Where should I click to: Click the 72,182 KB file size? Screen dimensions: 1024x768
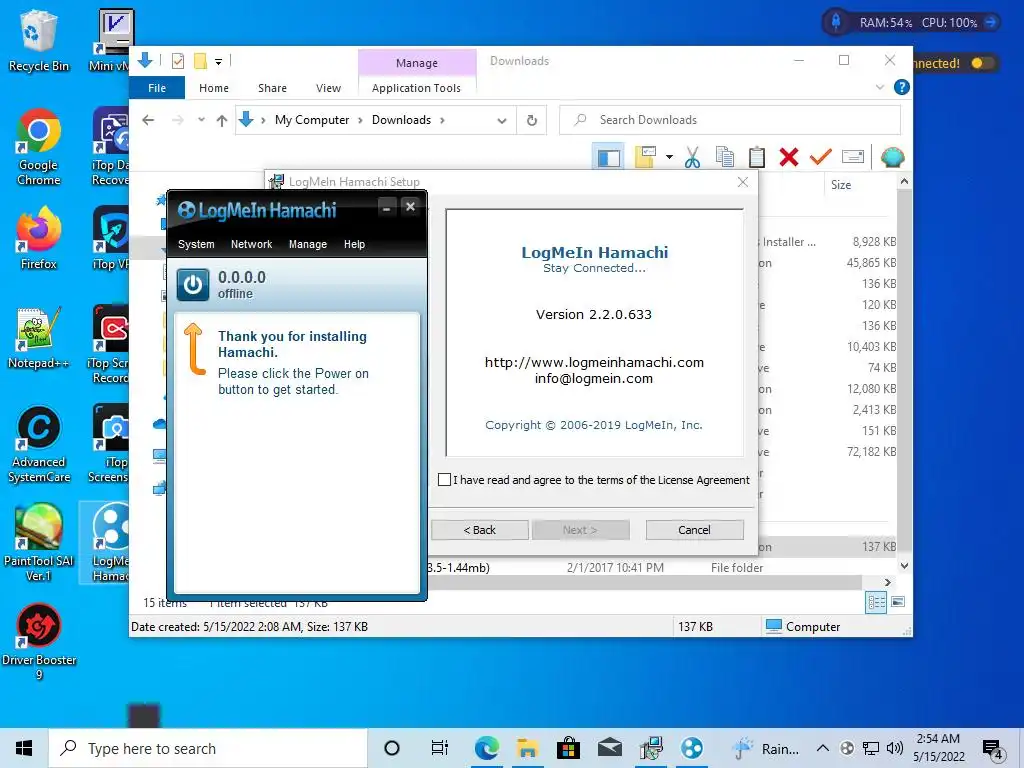click(x=871, y=452)
